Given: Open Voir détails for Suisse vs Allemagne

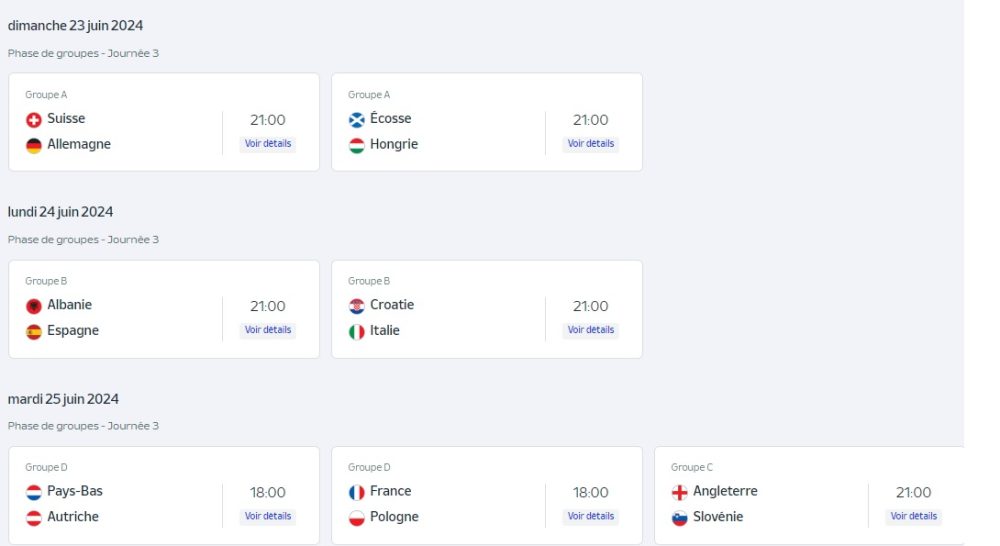Looking at the screenshot, I should (268, 144).
